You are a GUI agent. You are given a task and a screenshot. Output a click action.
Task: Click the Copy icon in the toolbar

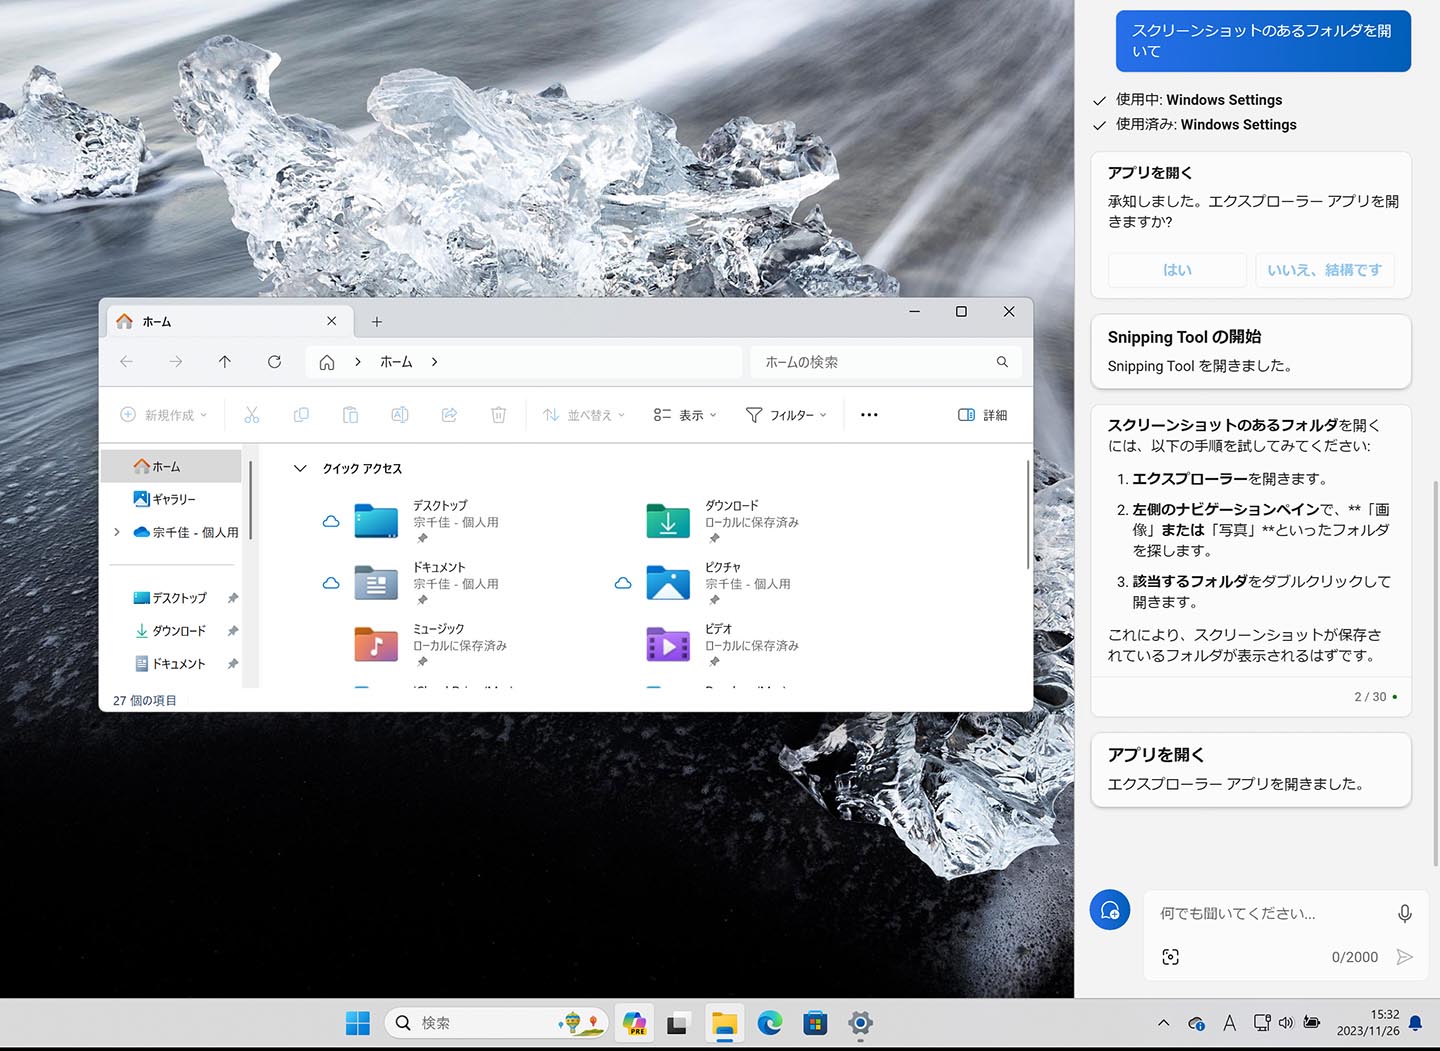(x=301, y=414)
